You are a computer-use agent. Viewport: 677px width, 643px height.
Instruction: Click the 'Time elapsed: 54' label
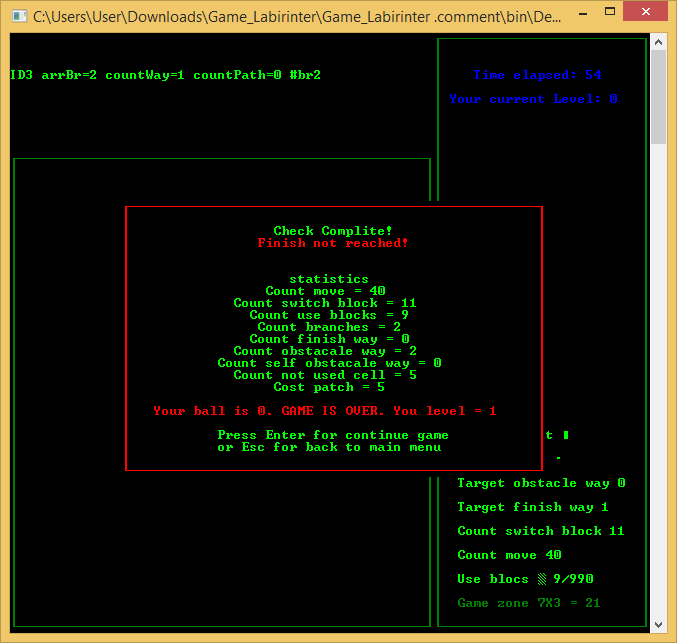point(537,75)
